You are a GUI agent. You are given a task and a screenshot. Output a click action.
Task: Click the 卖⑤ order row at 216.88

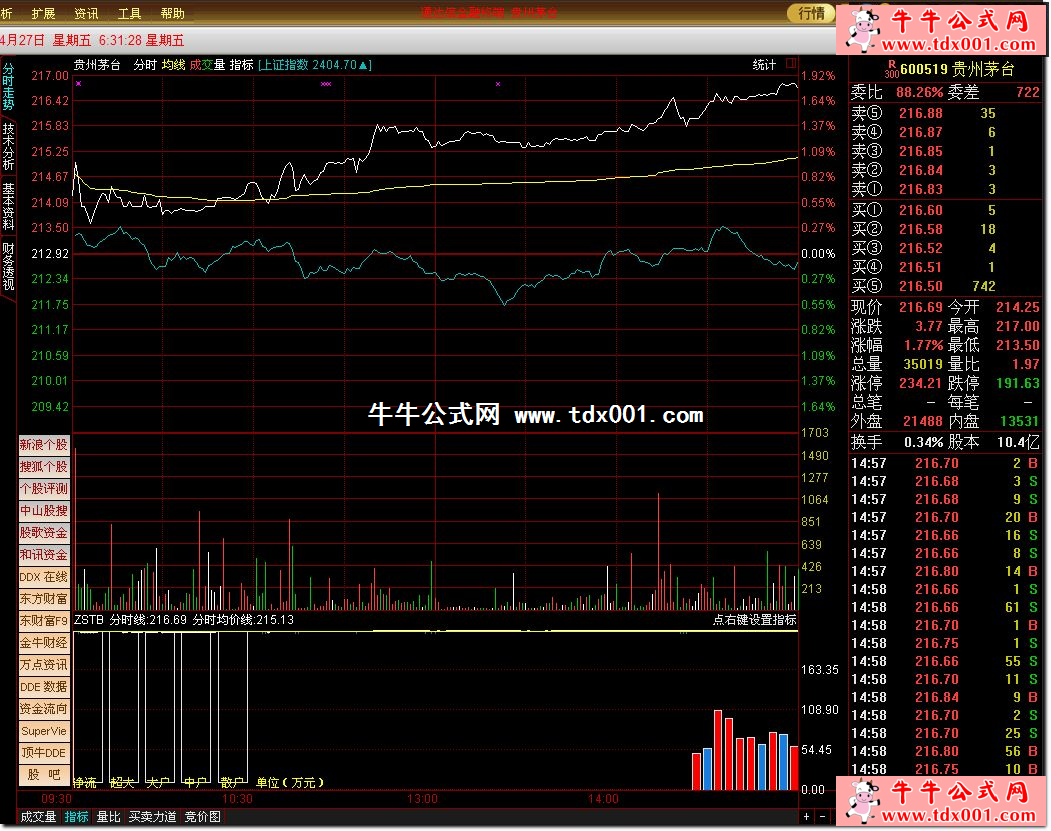(x=945, y=113)
